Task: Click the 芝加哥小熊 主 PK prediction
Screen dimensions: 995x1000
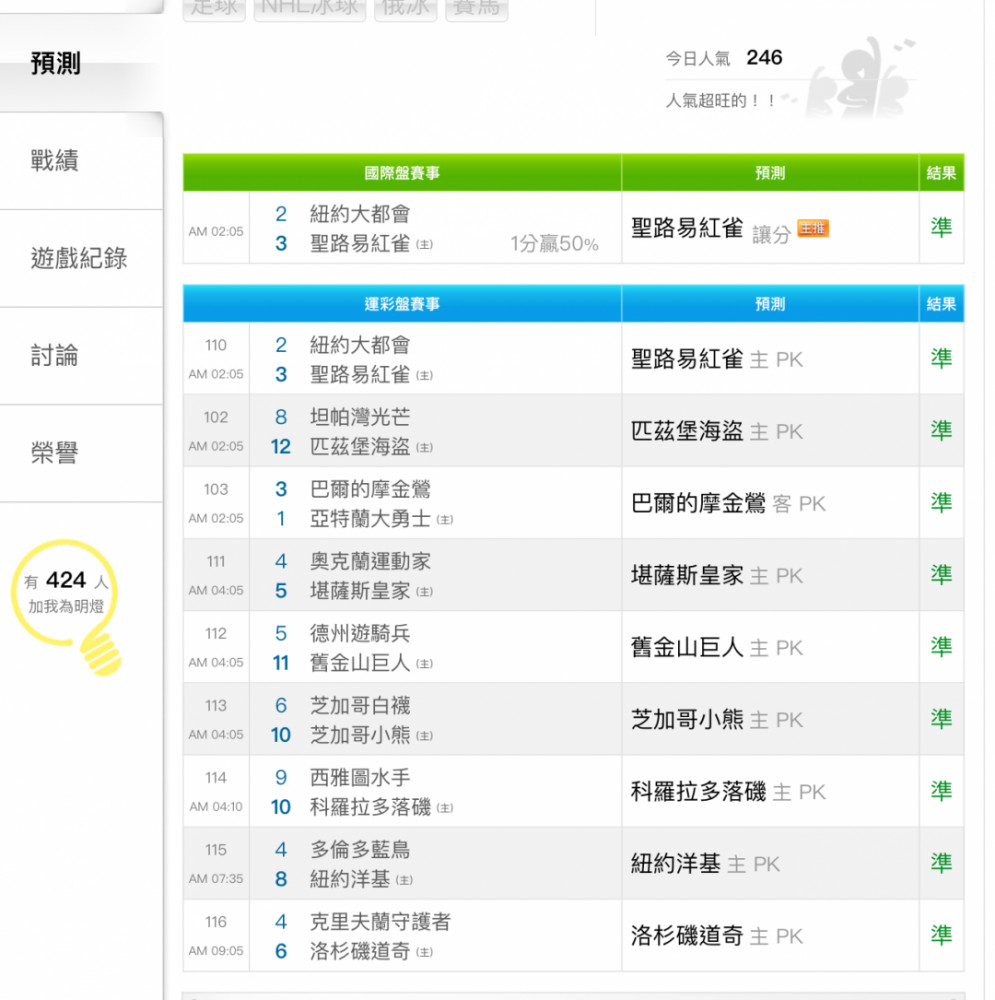Action: 717,719
